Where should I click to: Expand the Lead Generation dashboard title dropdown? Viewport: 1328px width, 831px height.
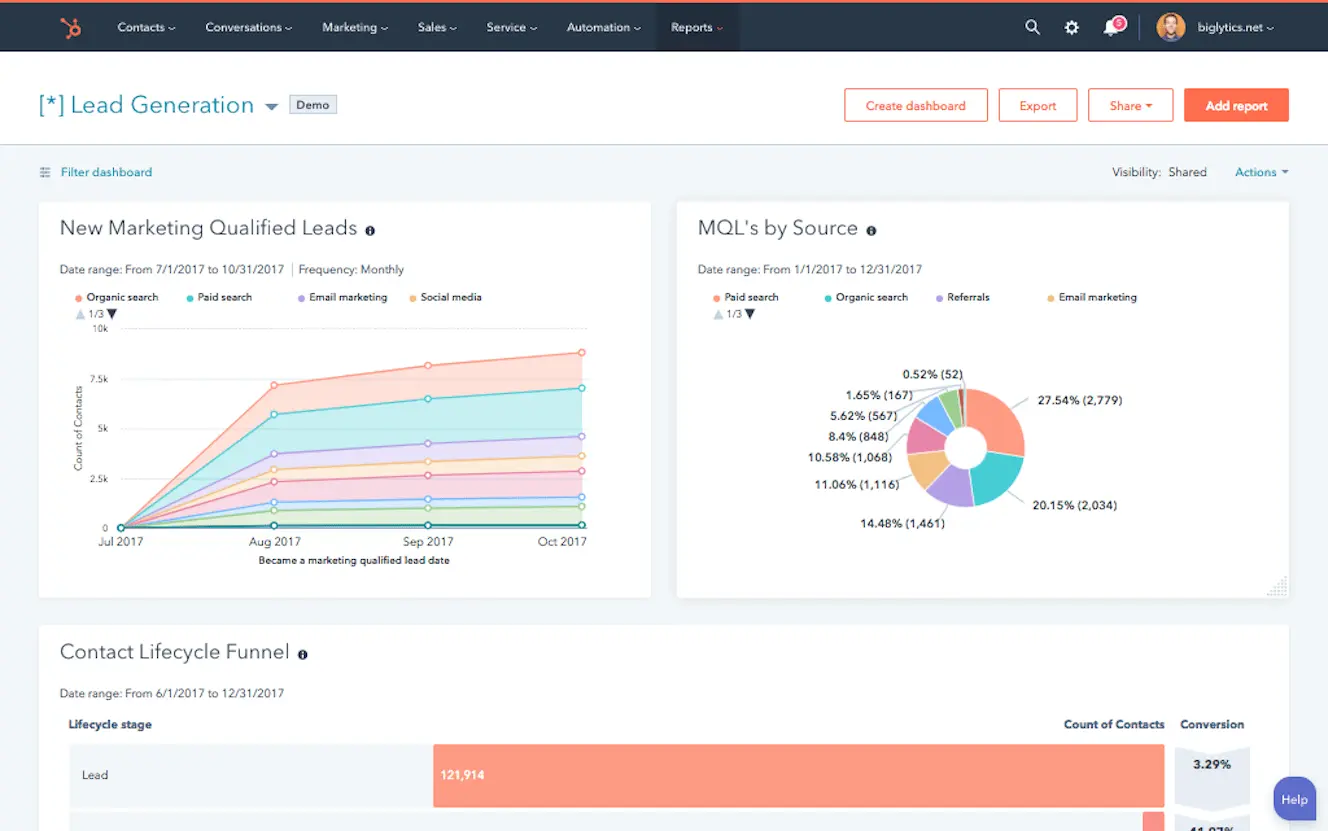[271, 105]
